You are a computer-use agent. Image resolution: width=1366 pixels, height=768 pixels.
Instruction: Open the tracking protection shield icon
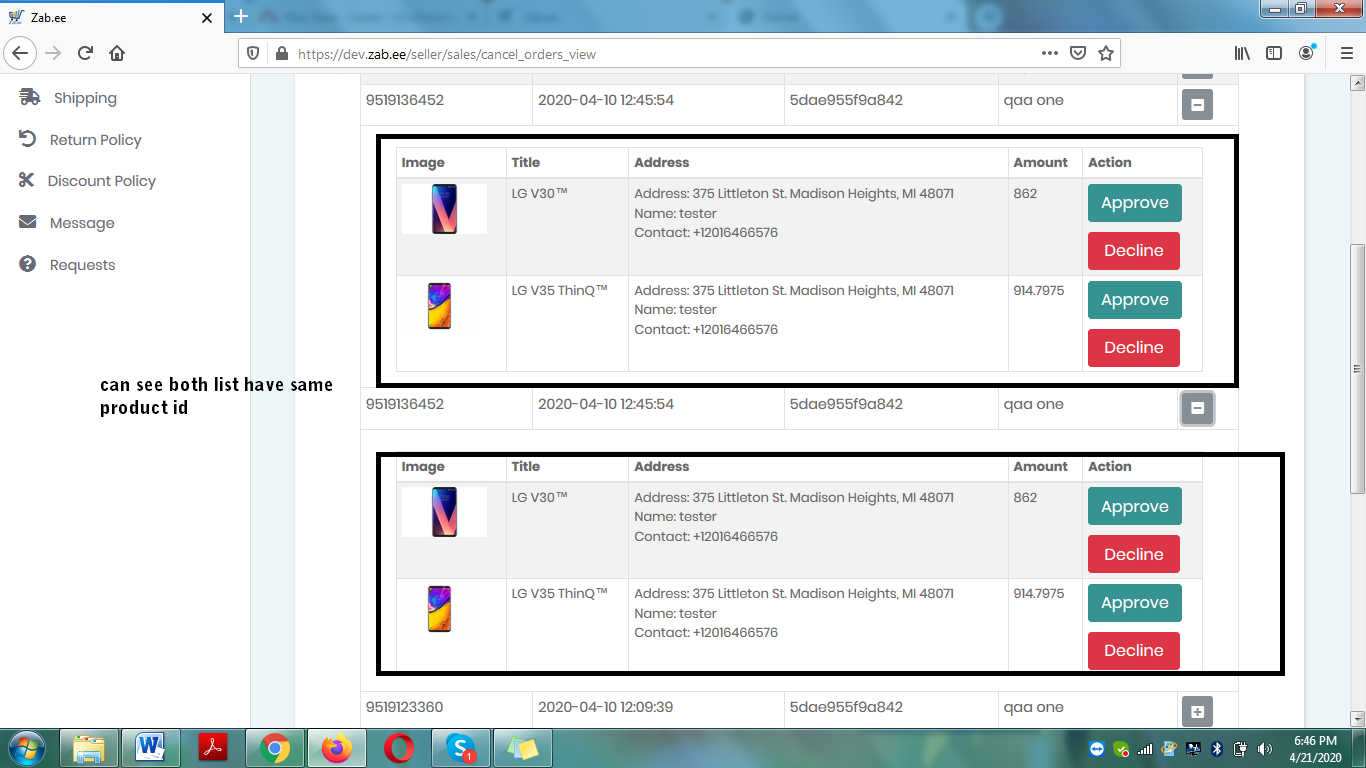pos(253,53)
